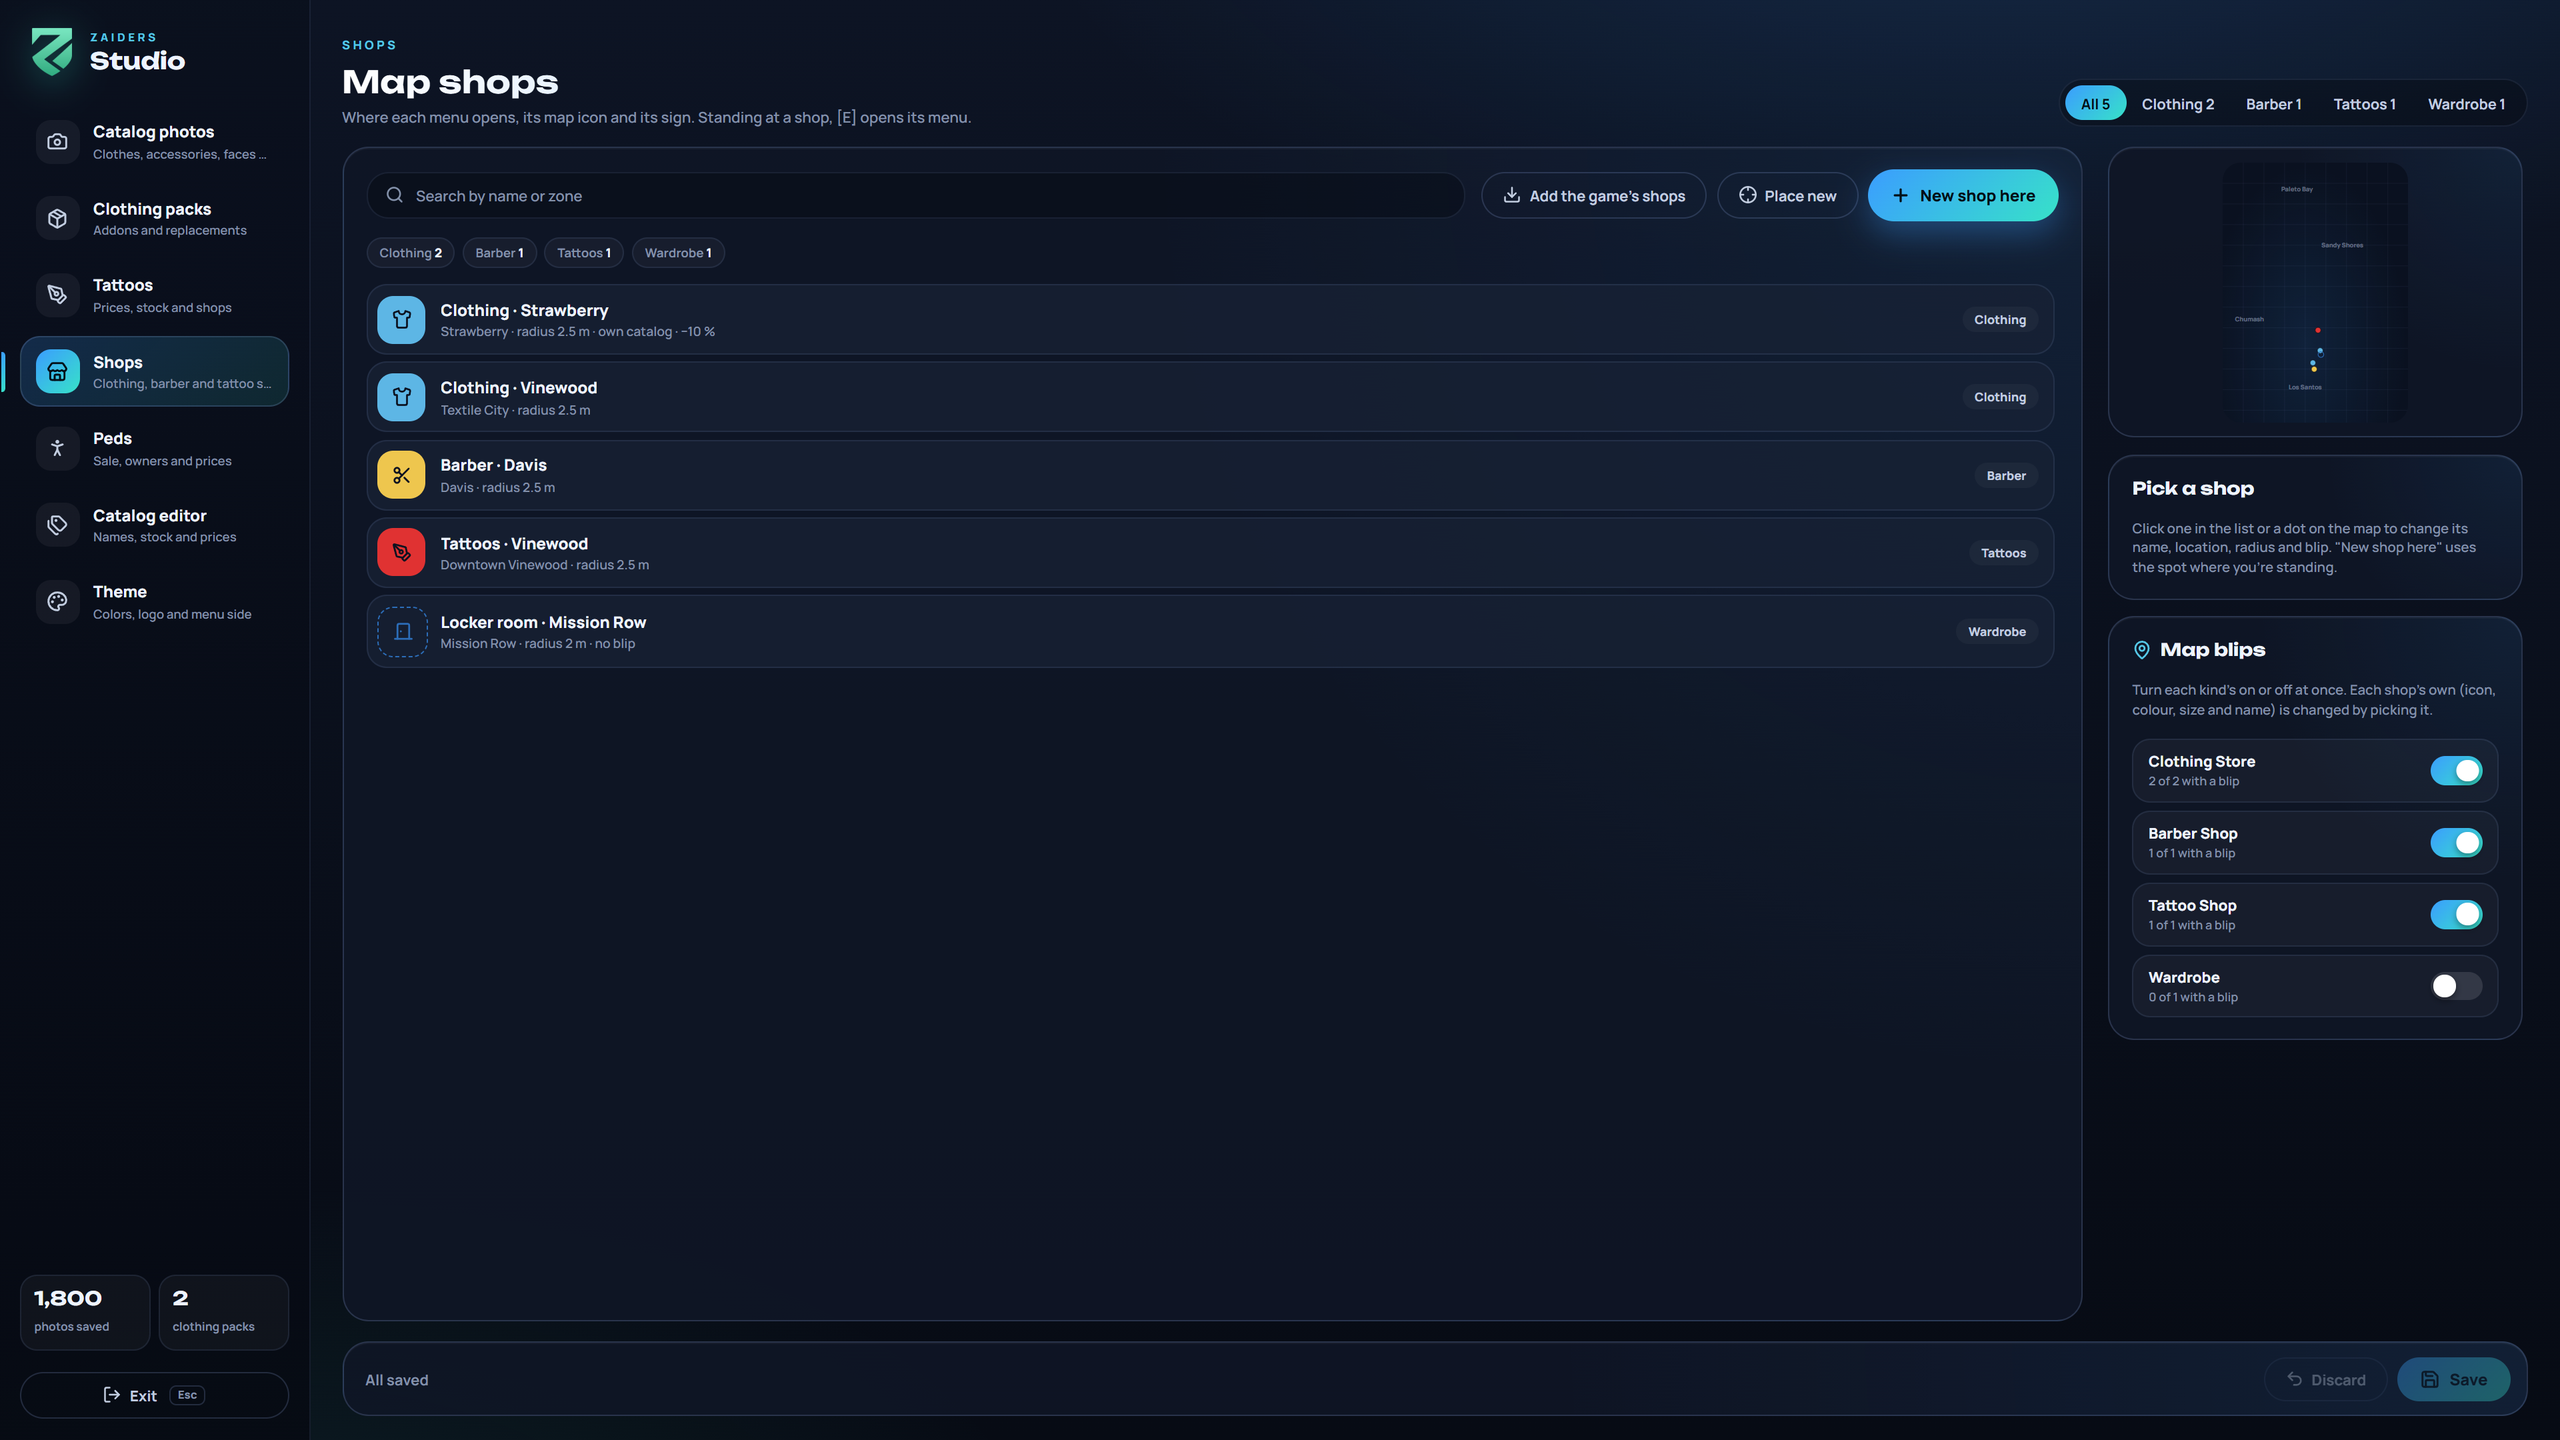The height and width of the screenshot is (1440, 2560).
Task: Click the mini map thumbnail
Action: point(2314,292)
